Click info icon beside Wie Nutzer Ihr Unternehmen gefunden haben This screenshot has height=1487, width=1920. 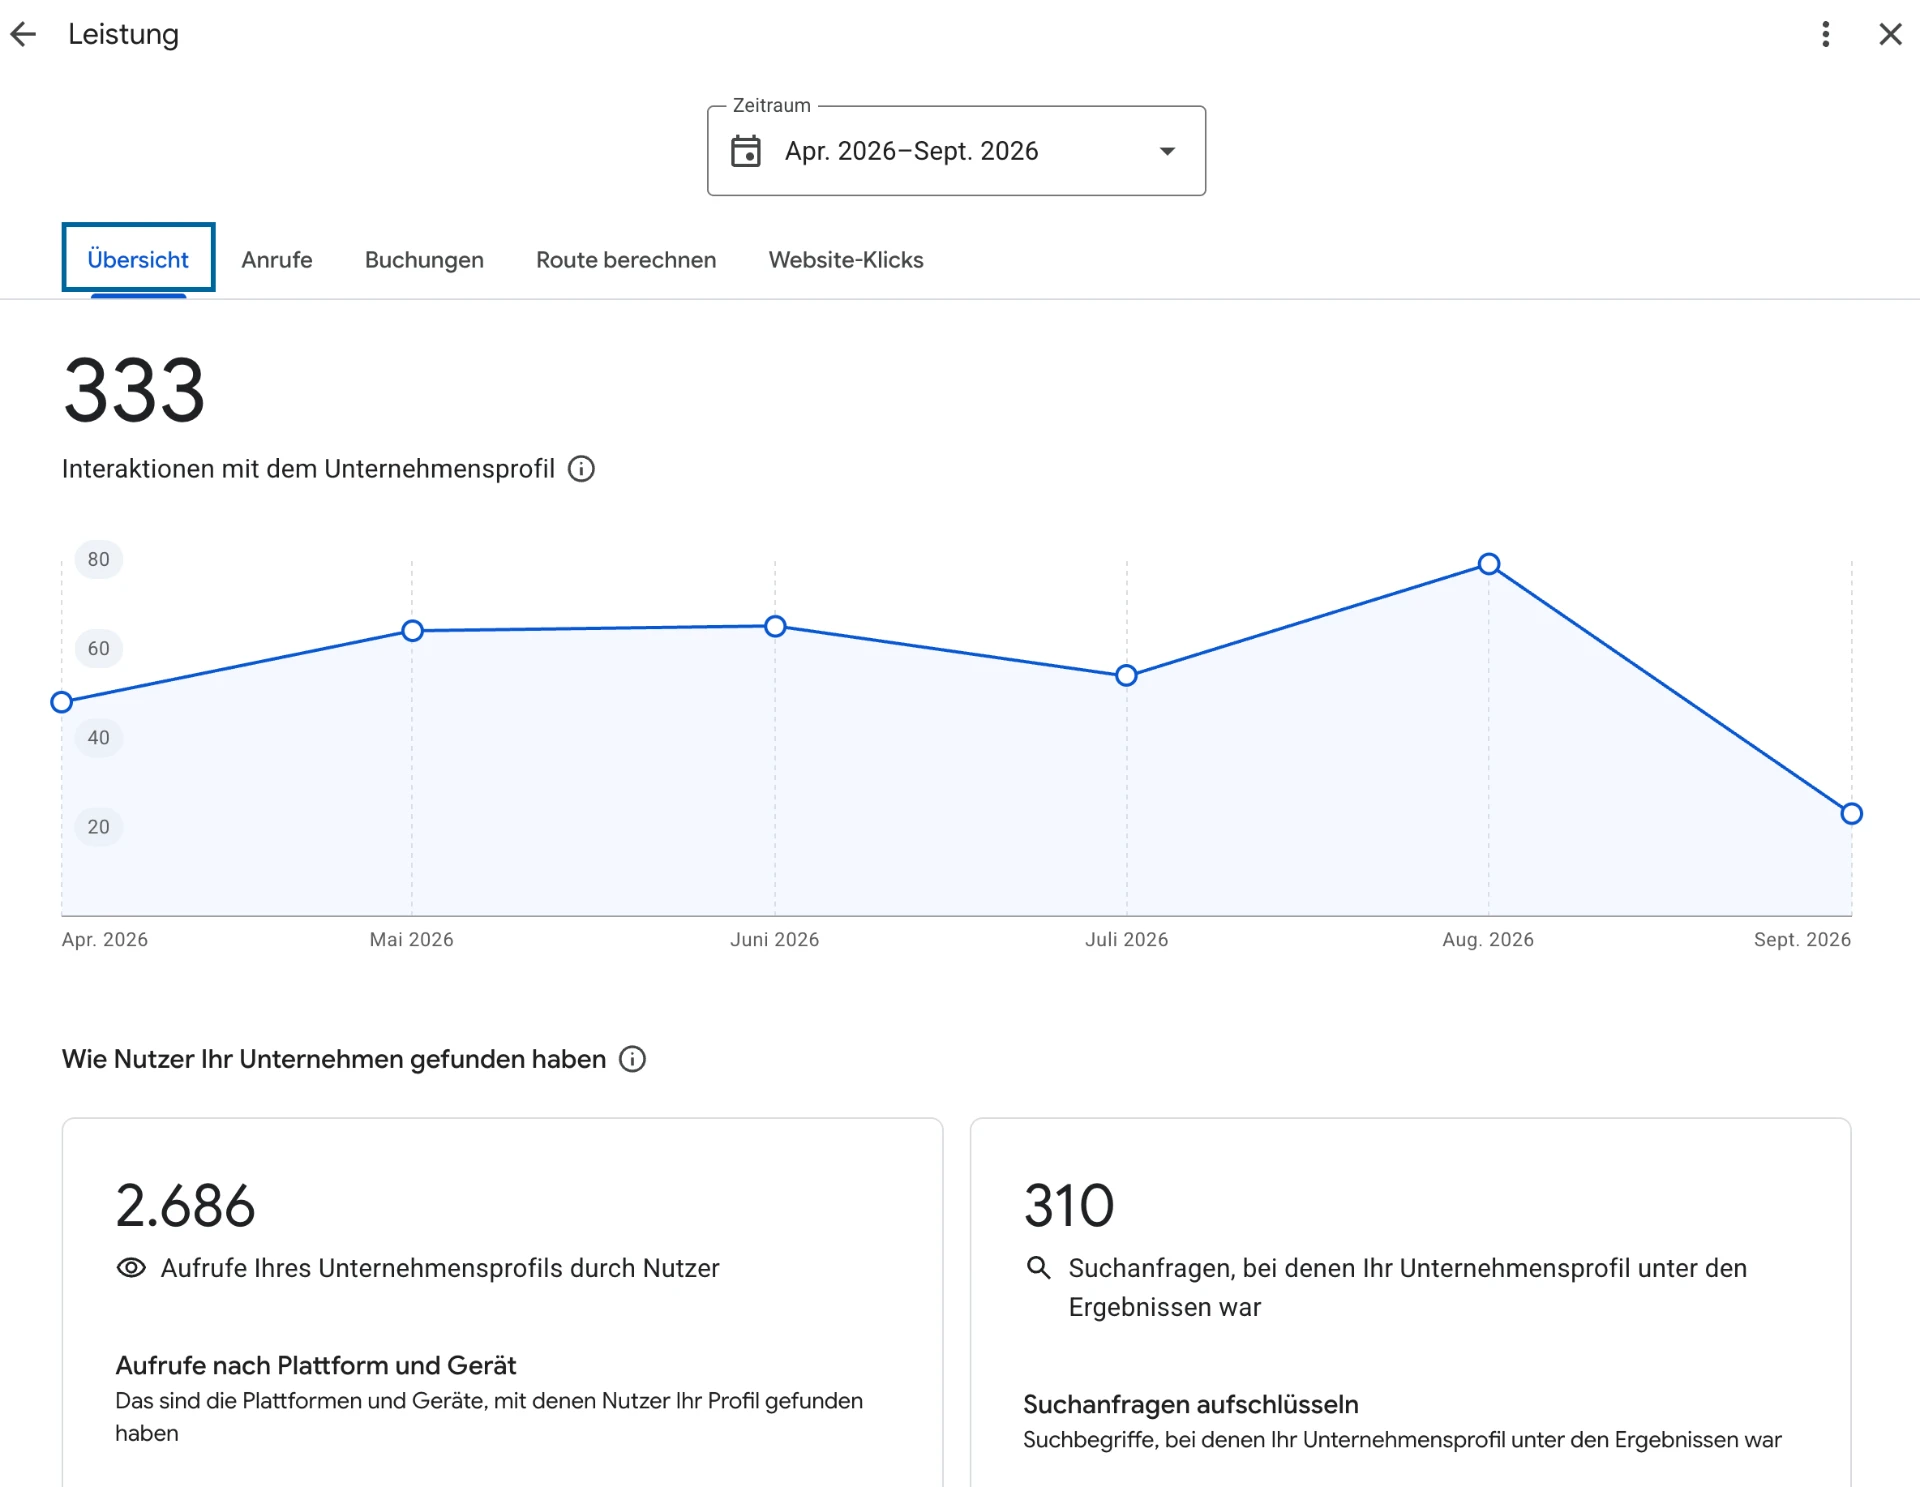pyautogui.click(x=632, y=1059)
